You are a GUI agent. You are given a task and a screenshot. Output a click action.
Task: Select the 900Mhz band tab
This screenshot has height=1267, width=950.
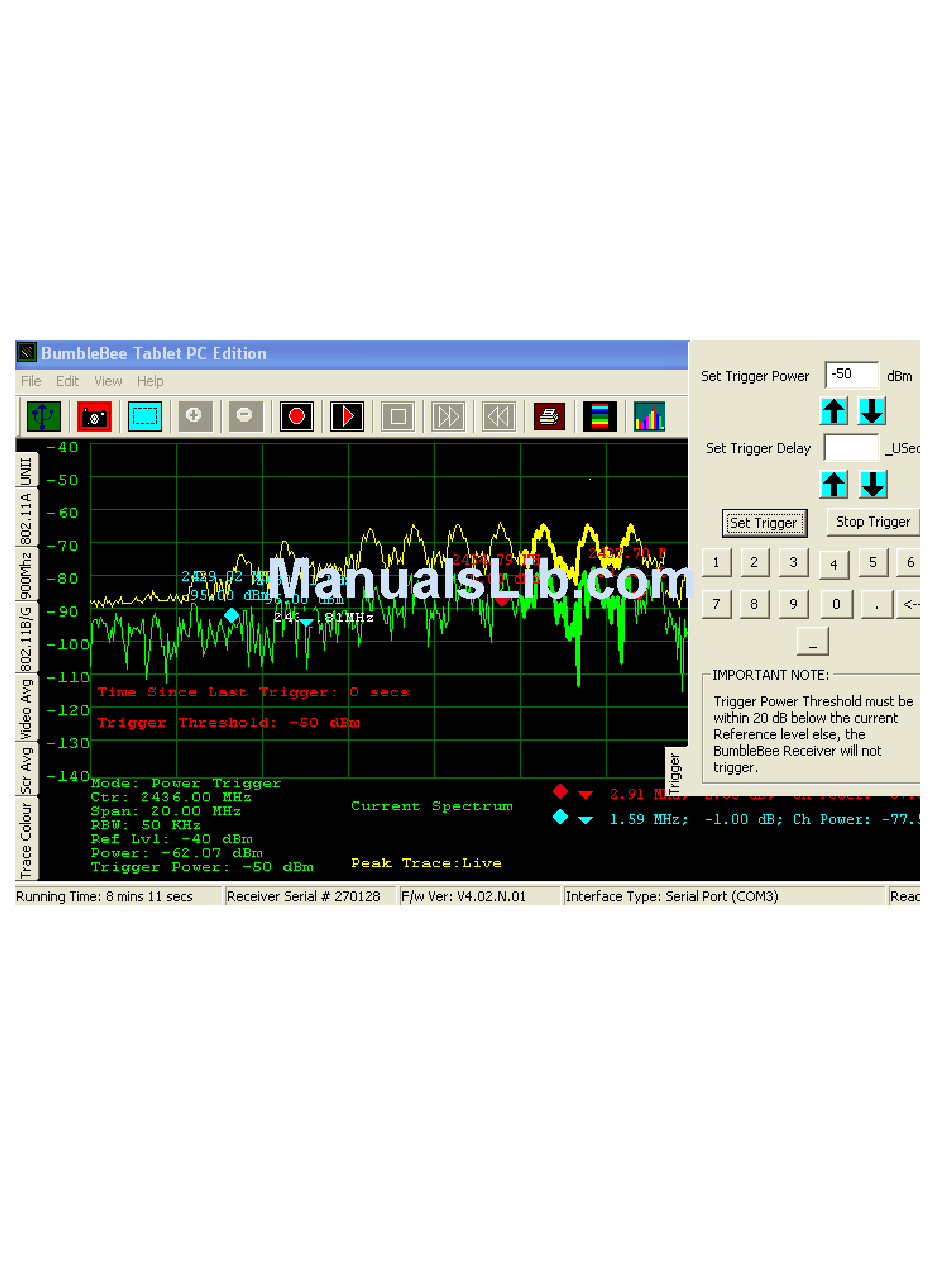[27, 574]
